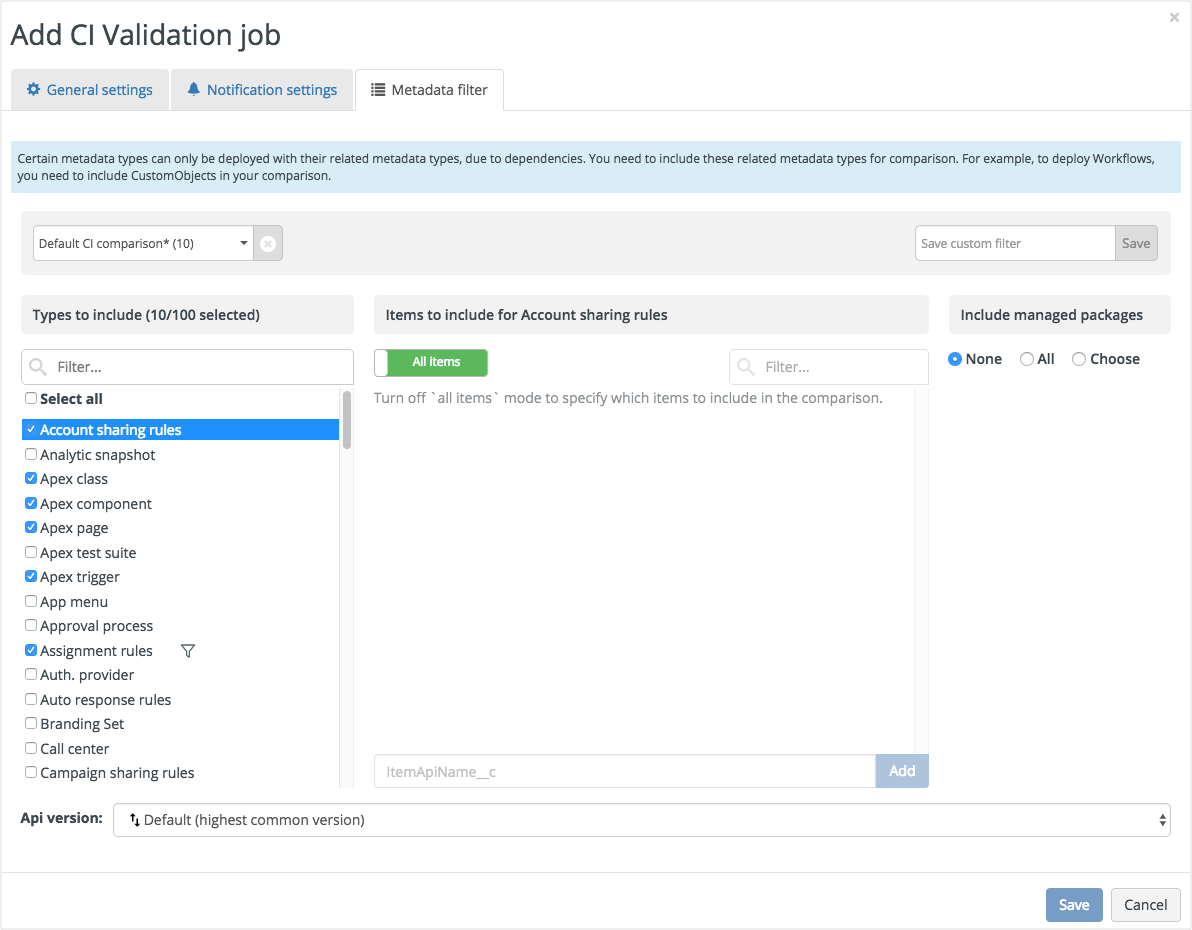
Task: Expand the Api version dropdown
Action: pyautogui.click(x=641, y=820)
